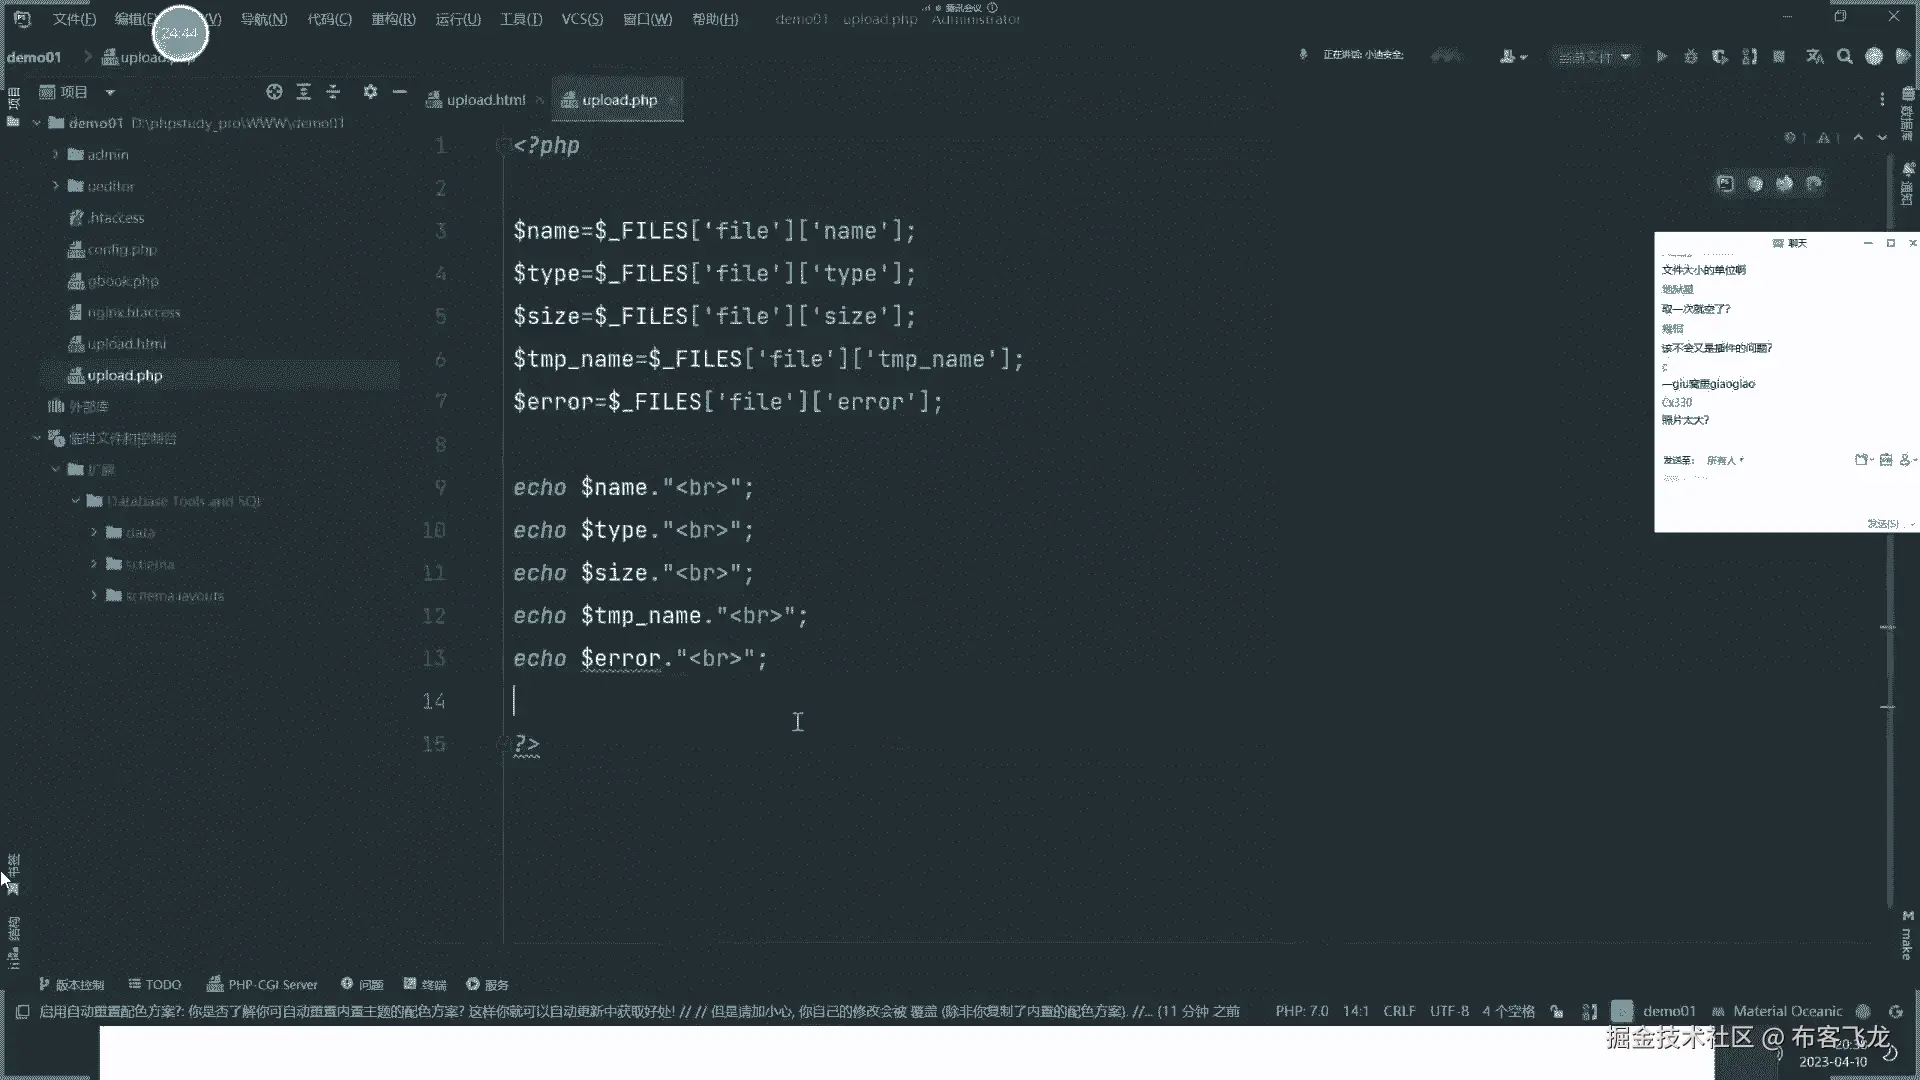Click the Debug bug icon
Screen dimensions: 1920x1080
coord(1691,57)
